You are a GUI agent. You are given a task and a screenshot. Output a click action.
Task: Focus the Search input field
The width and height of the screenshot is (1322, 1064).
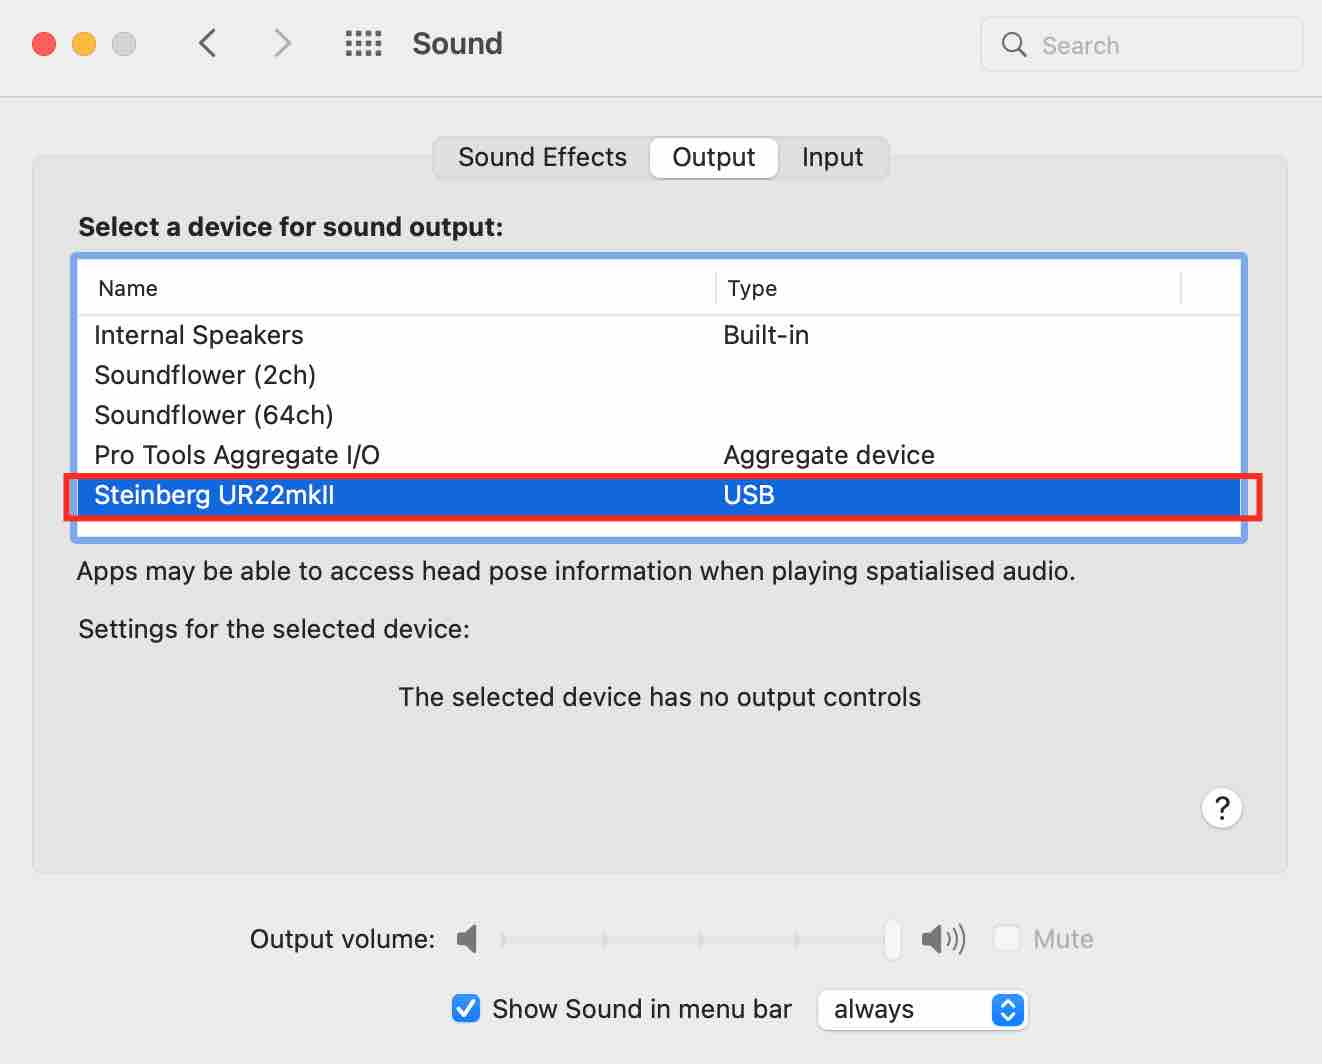pyautogui.click(x=1142, y=45)
